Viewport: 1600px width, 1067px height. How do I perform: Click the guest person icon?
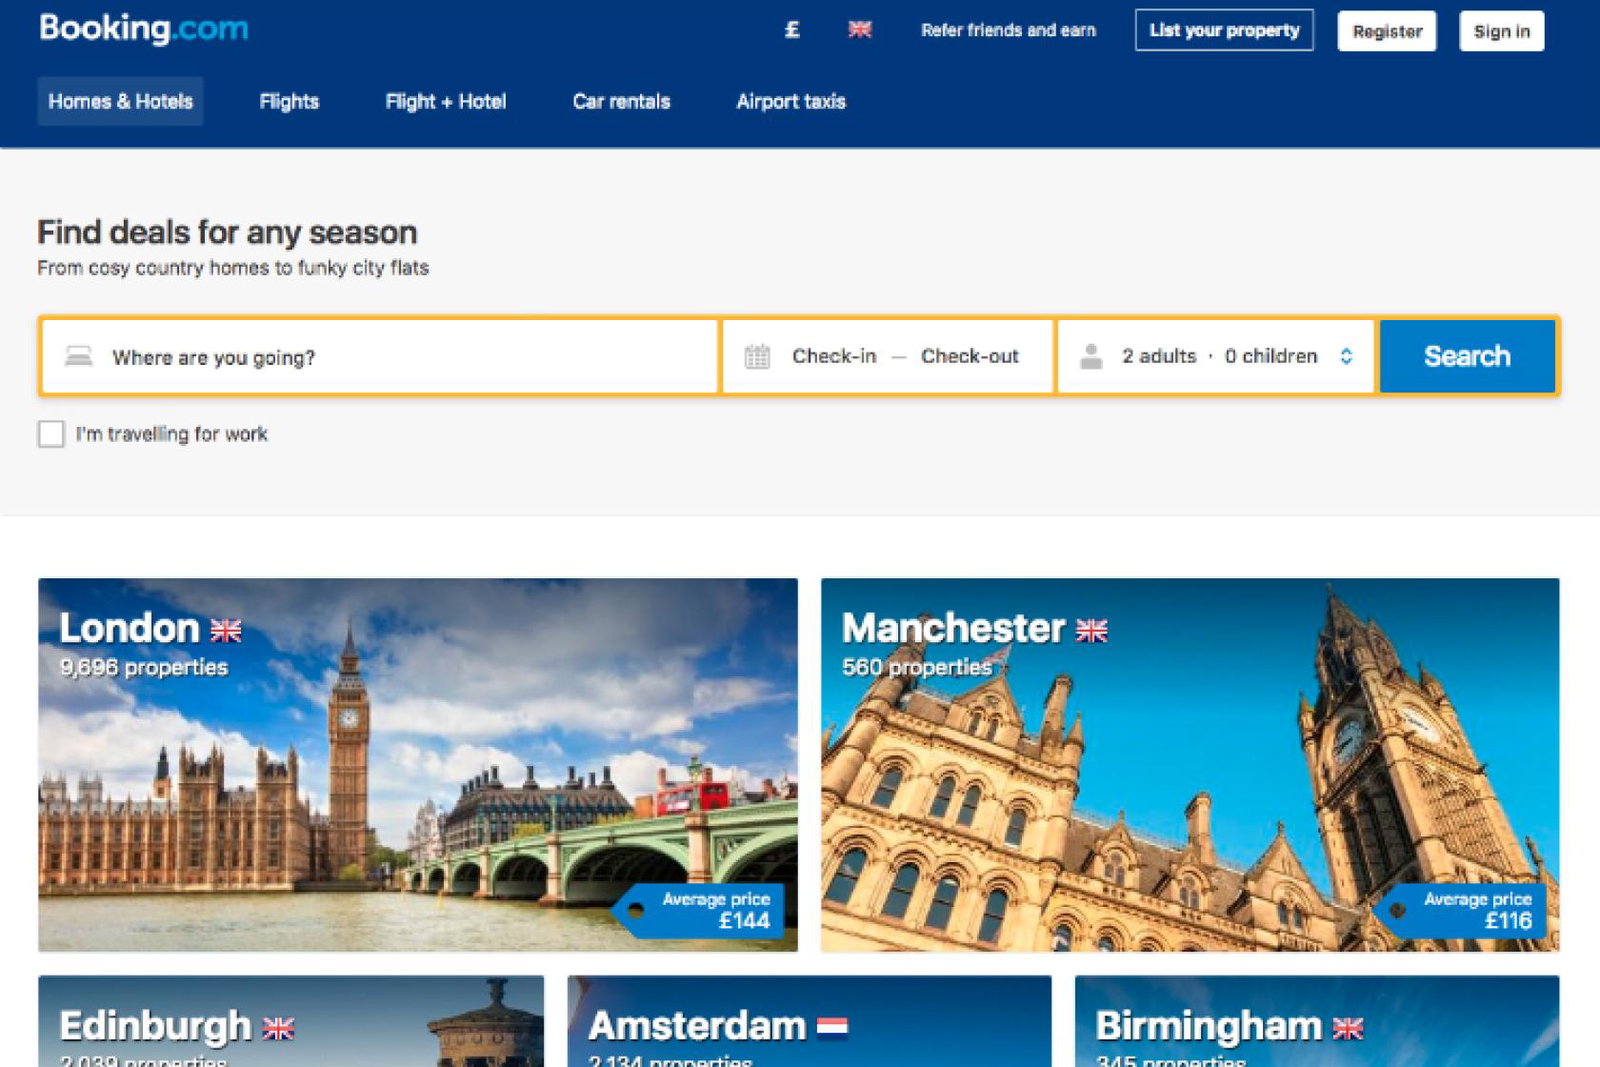pyautogui.click(x=1091, y=356)
